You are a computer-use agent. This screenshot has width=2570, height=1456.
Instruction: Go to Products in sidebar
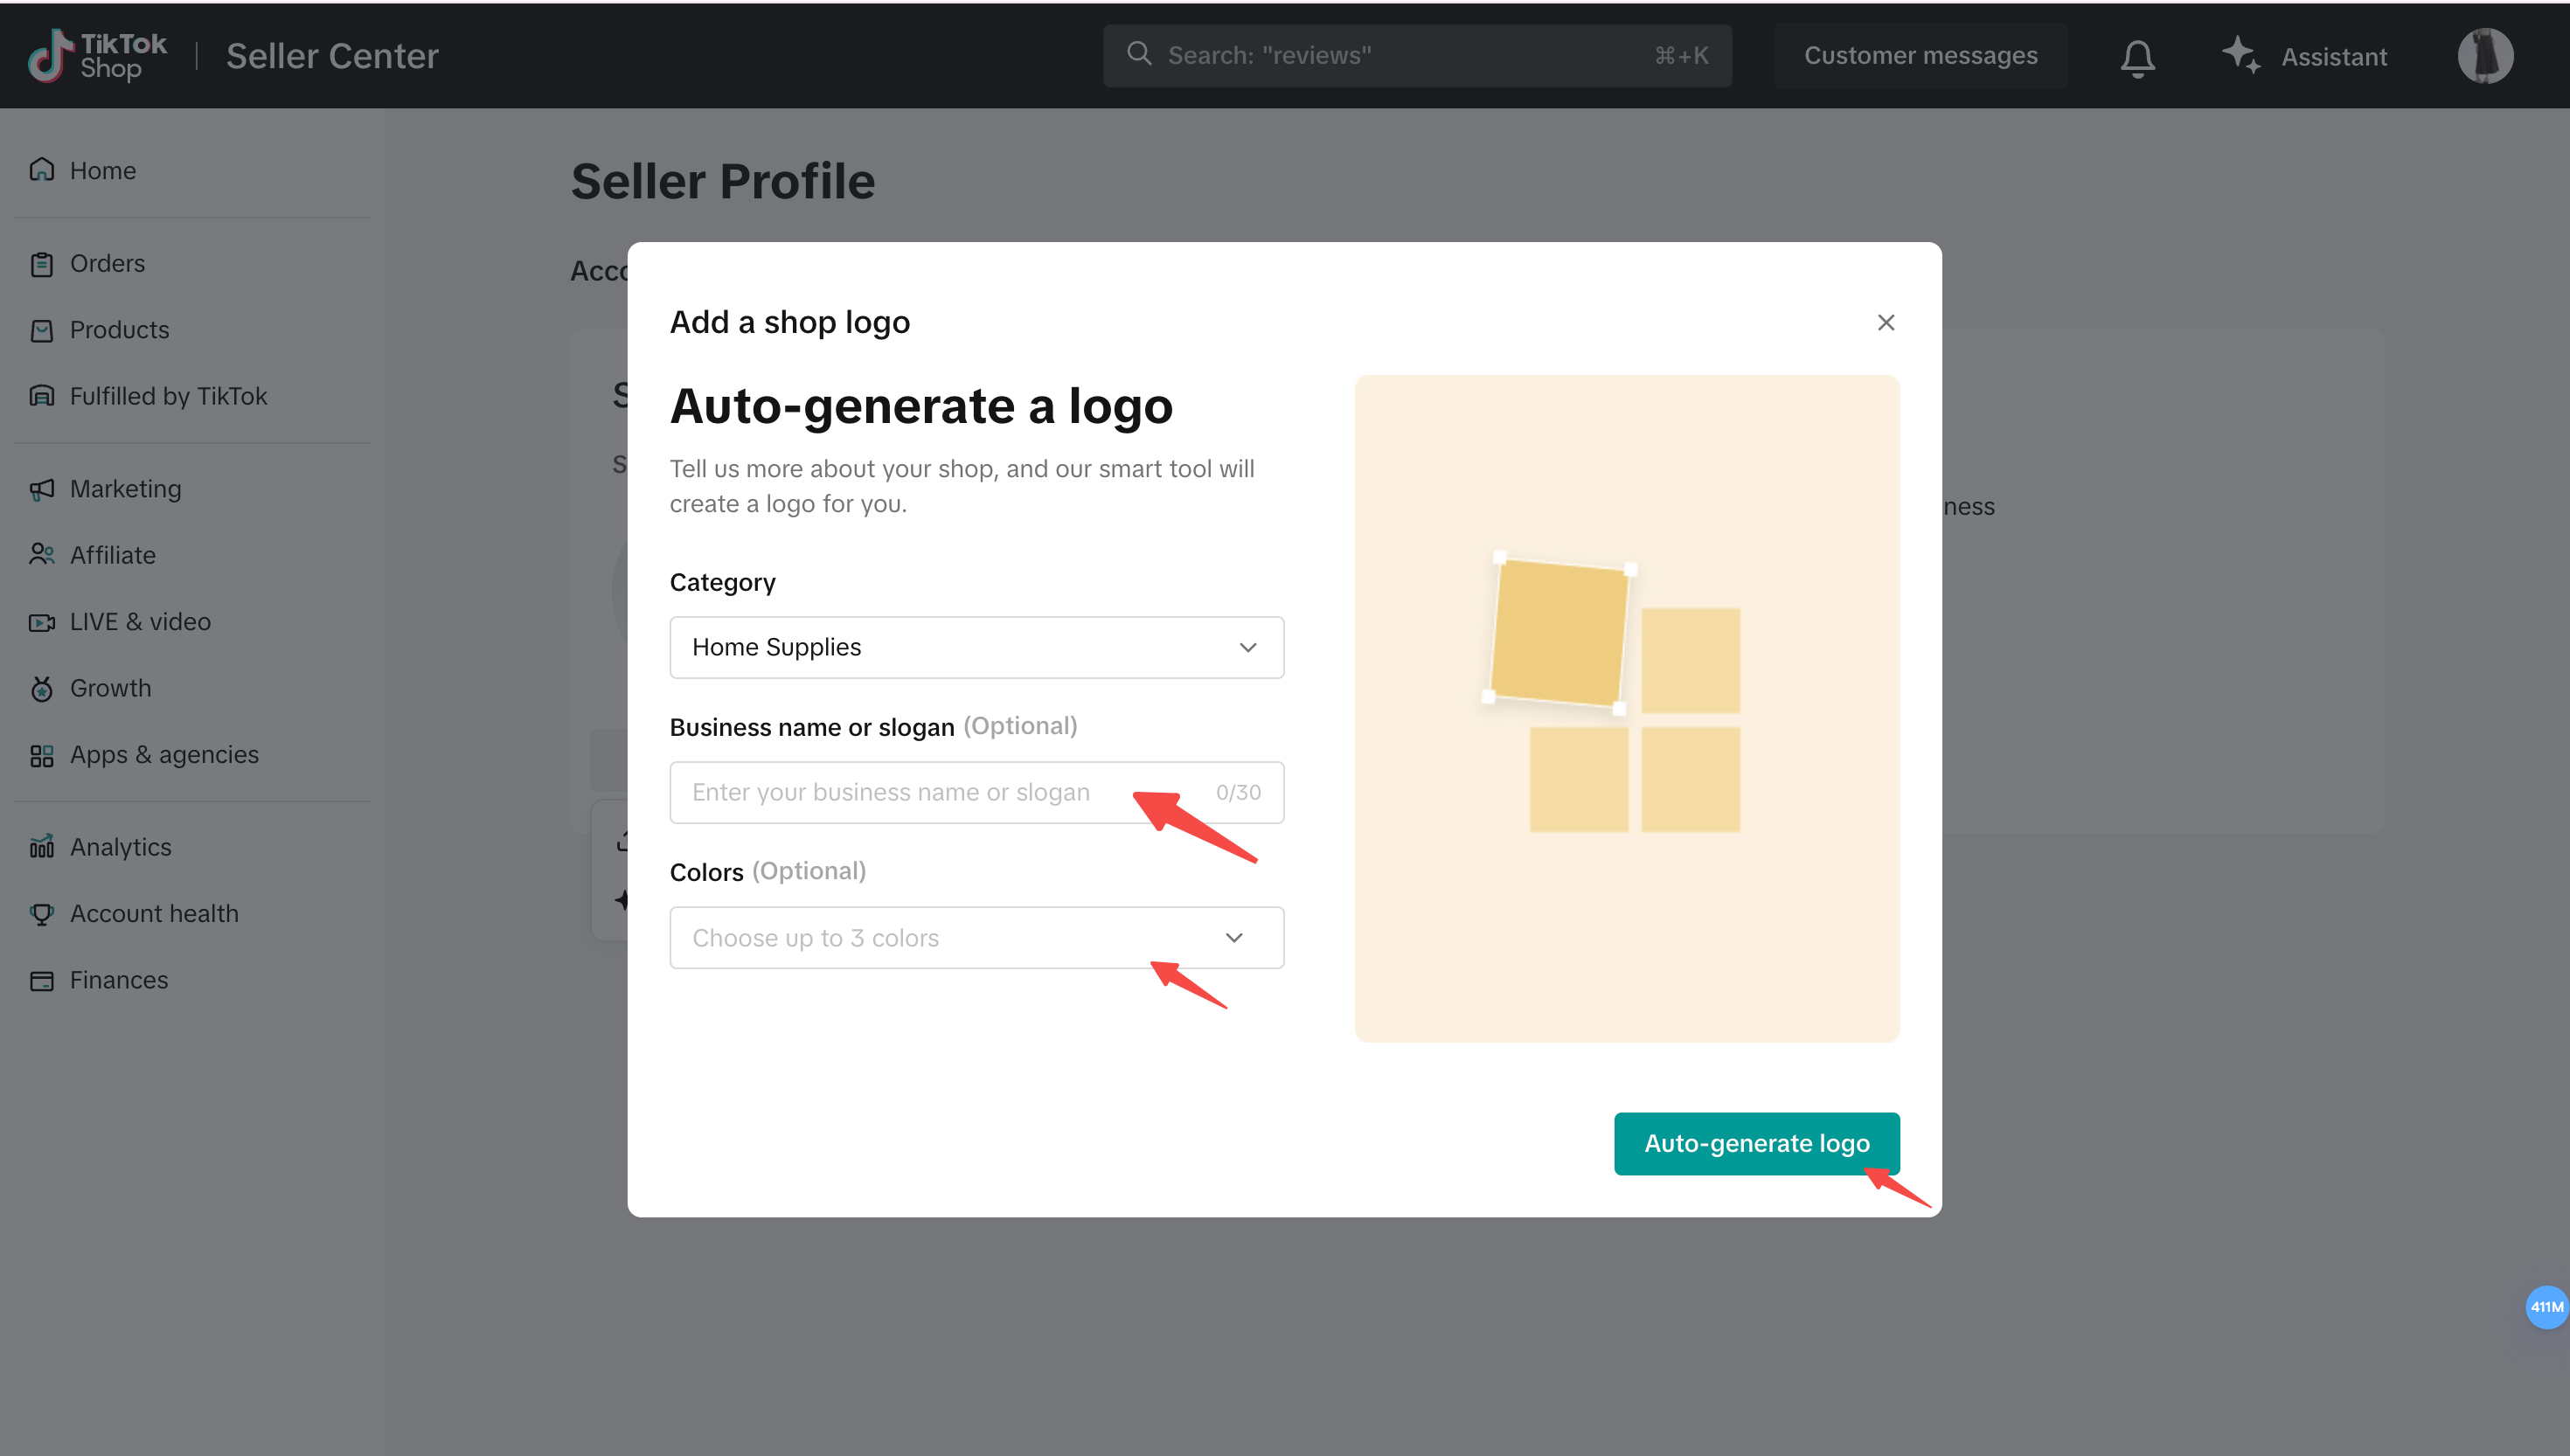(119, 330)
